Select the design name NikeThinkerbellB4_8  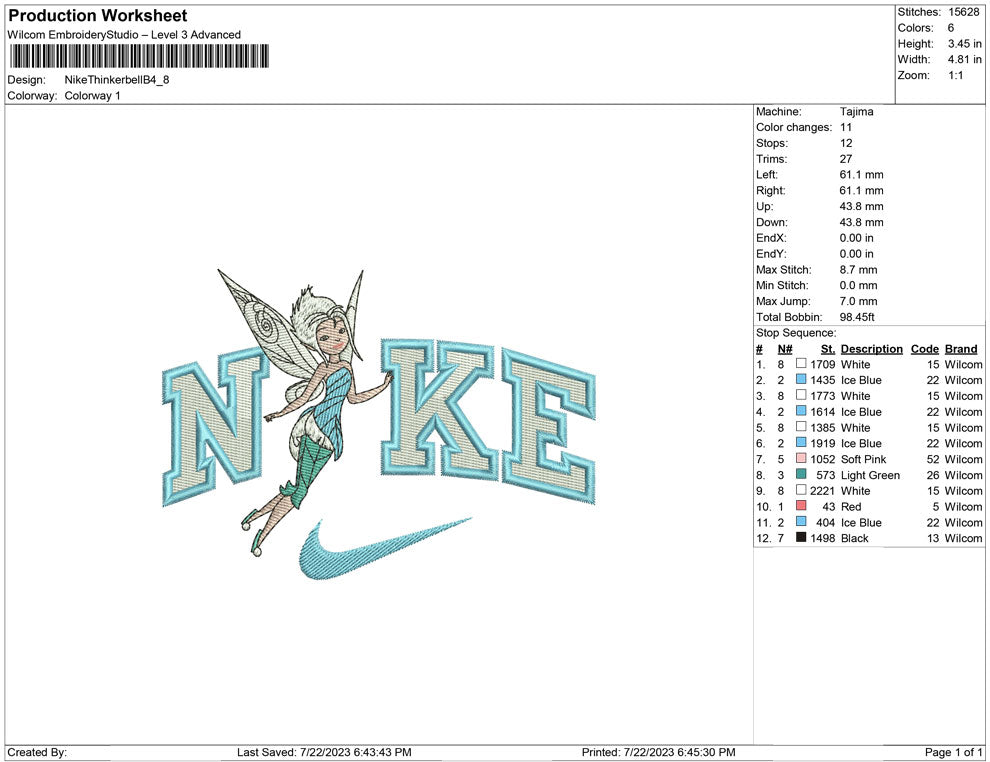117,80
